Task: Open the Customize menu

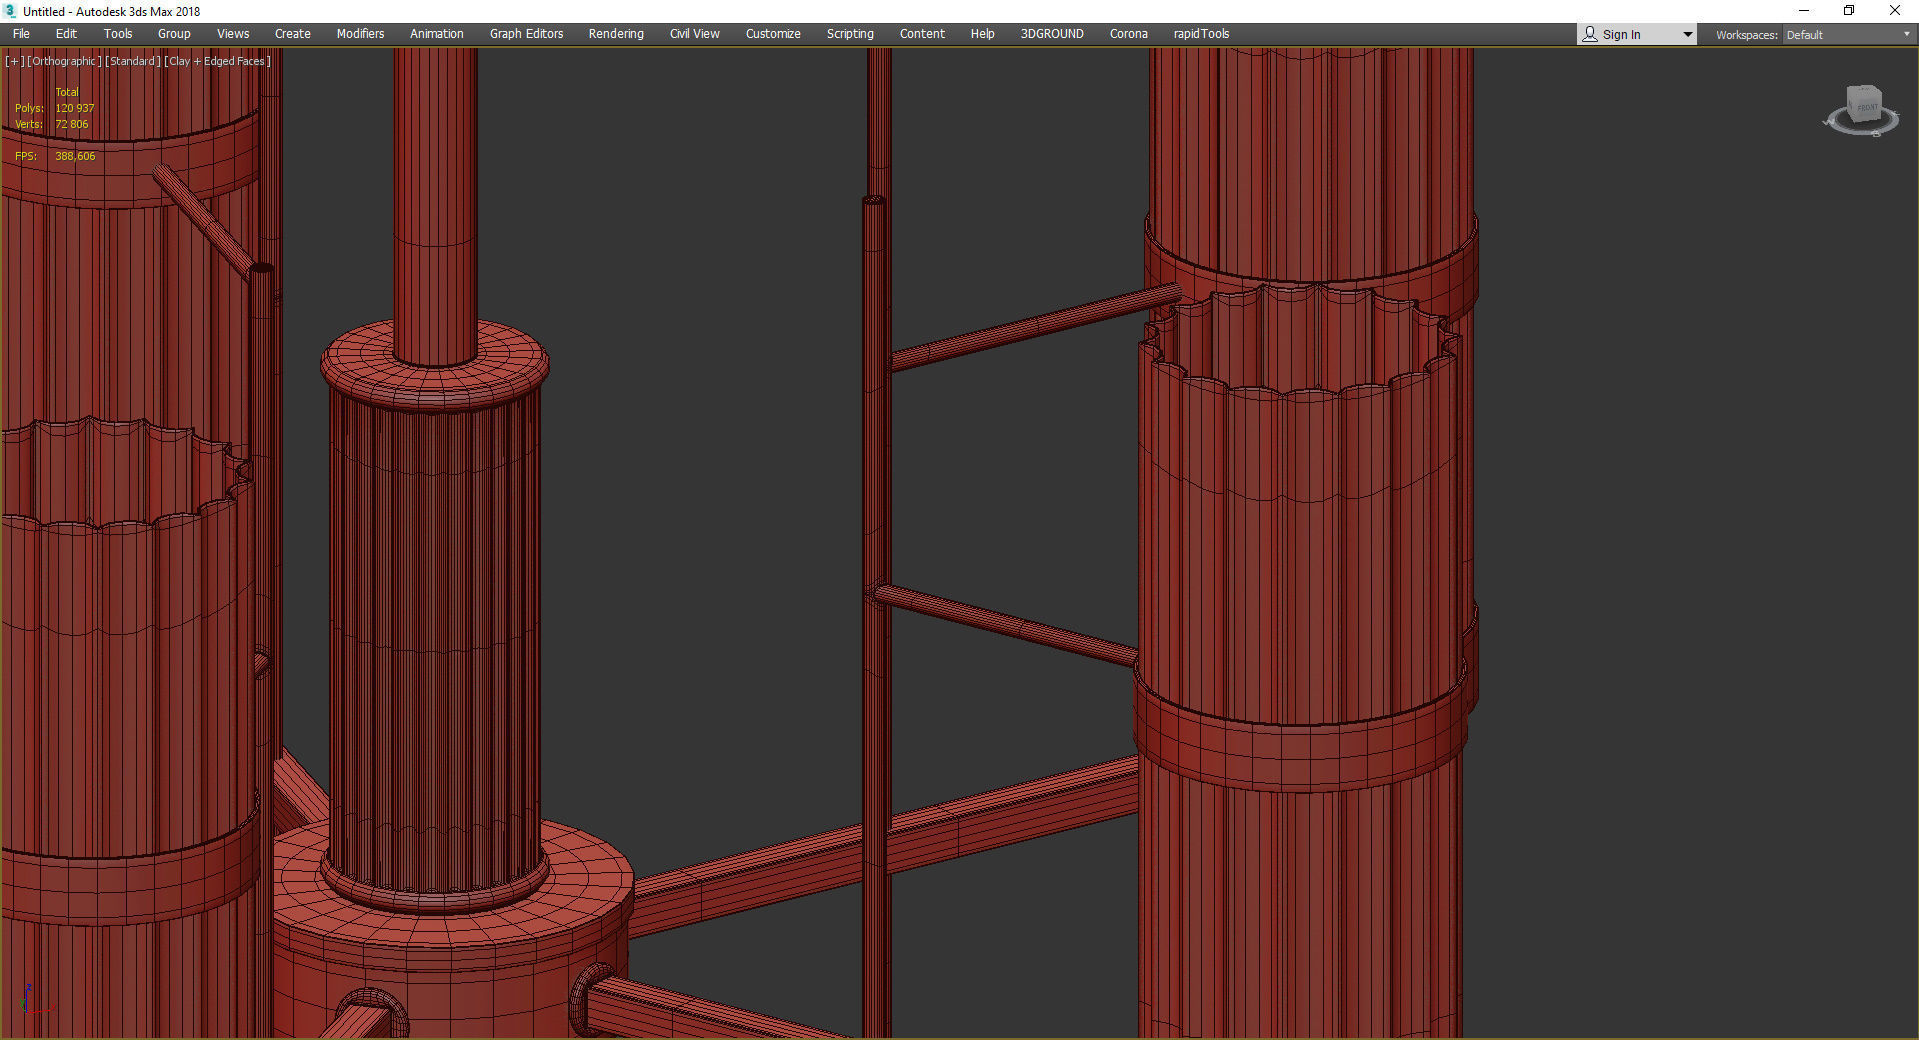Action: click(773, 34)
